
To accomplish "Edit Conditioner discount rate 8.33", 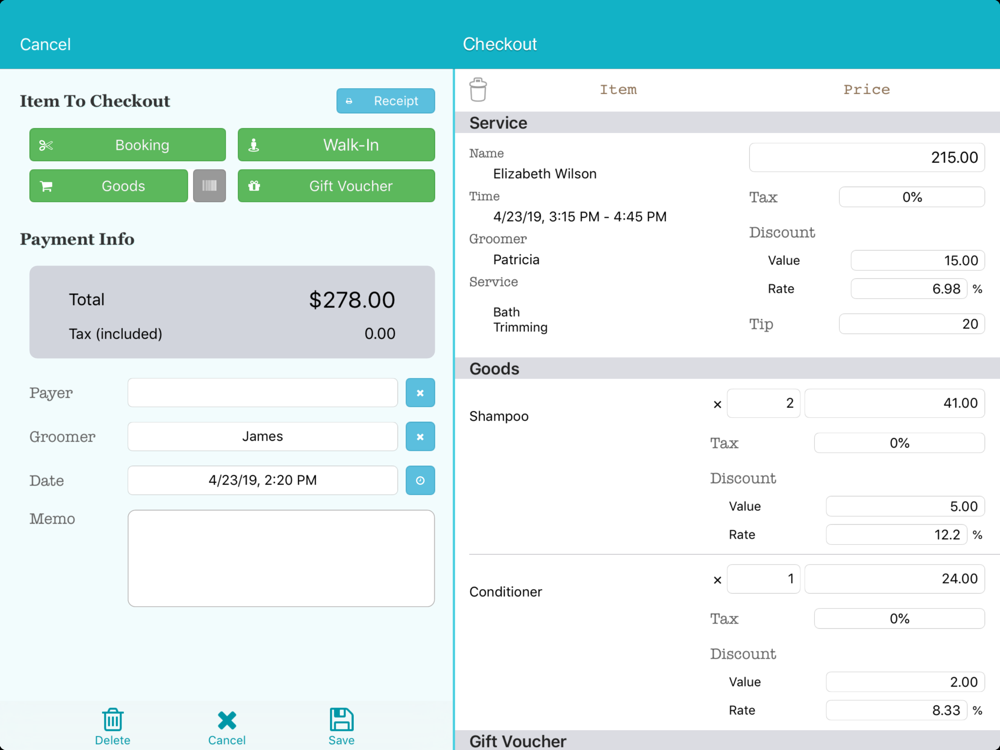I will click(897, 710).
